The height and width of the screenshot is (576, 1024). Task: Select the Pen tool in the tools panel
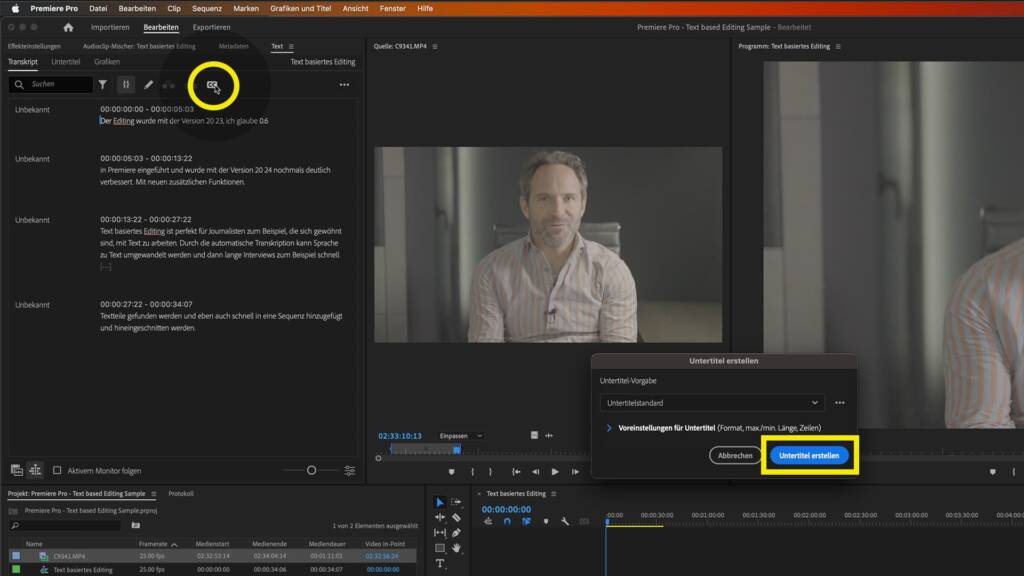[x=456, y=533]
